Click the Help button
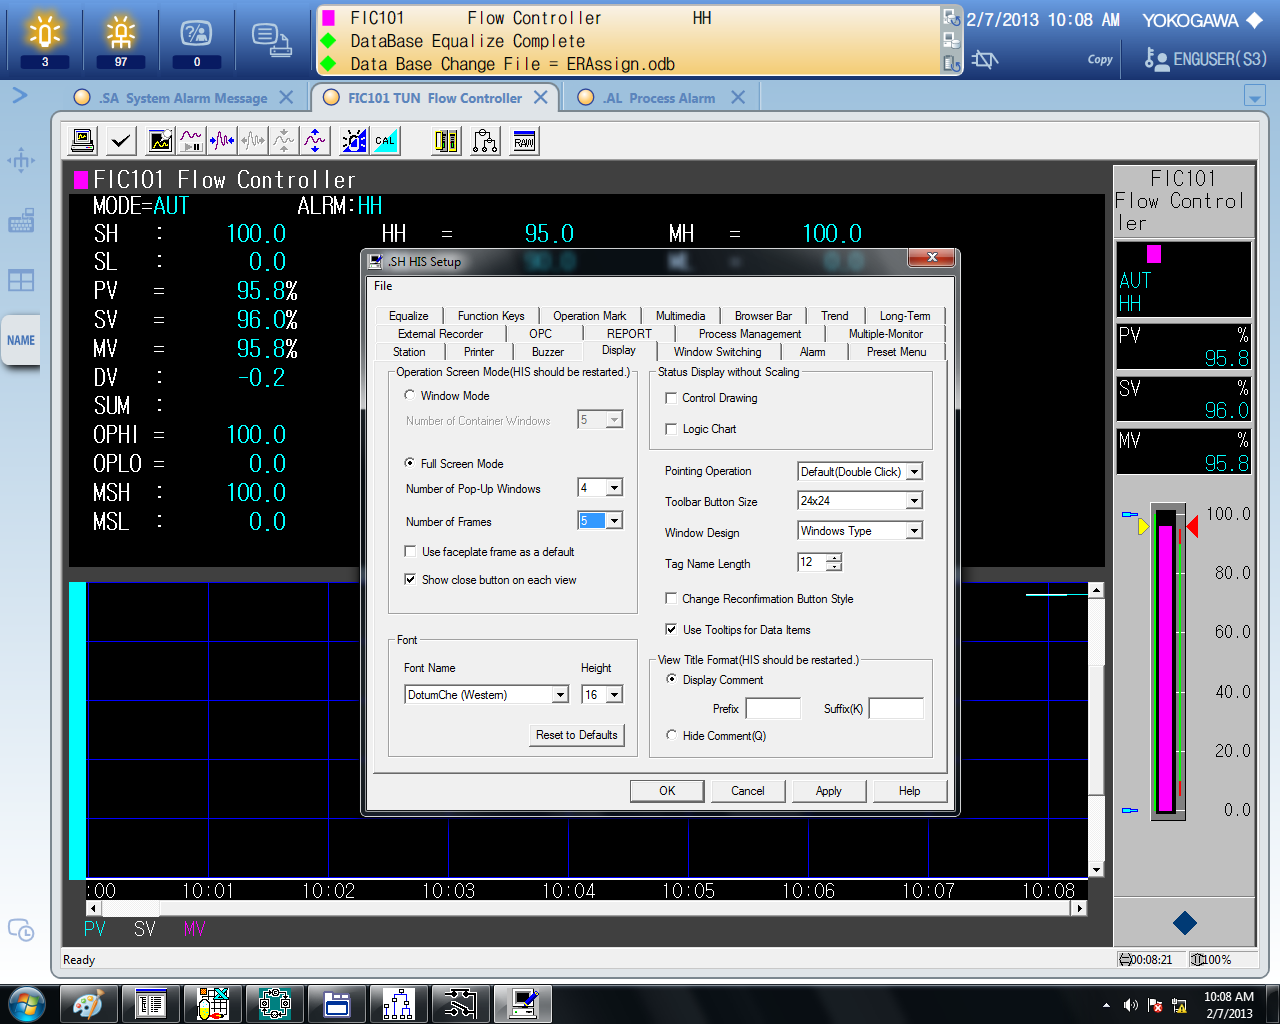1280x1024 pixels. click(909, 791)
